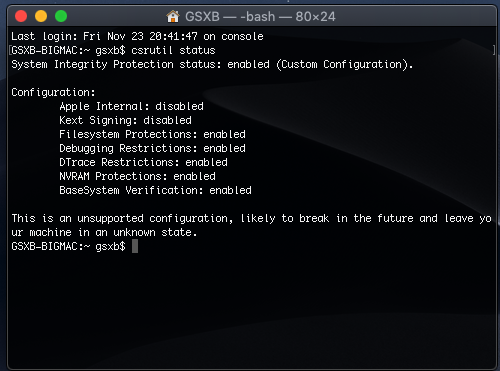This screenshot has width=500, height=371.
Task: Click the right bracket mark beside first prompt
Action: 494,50
